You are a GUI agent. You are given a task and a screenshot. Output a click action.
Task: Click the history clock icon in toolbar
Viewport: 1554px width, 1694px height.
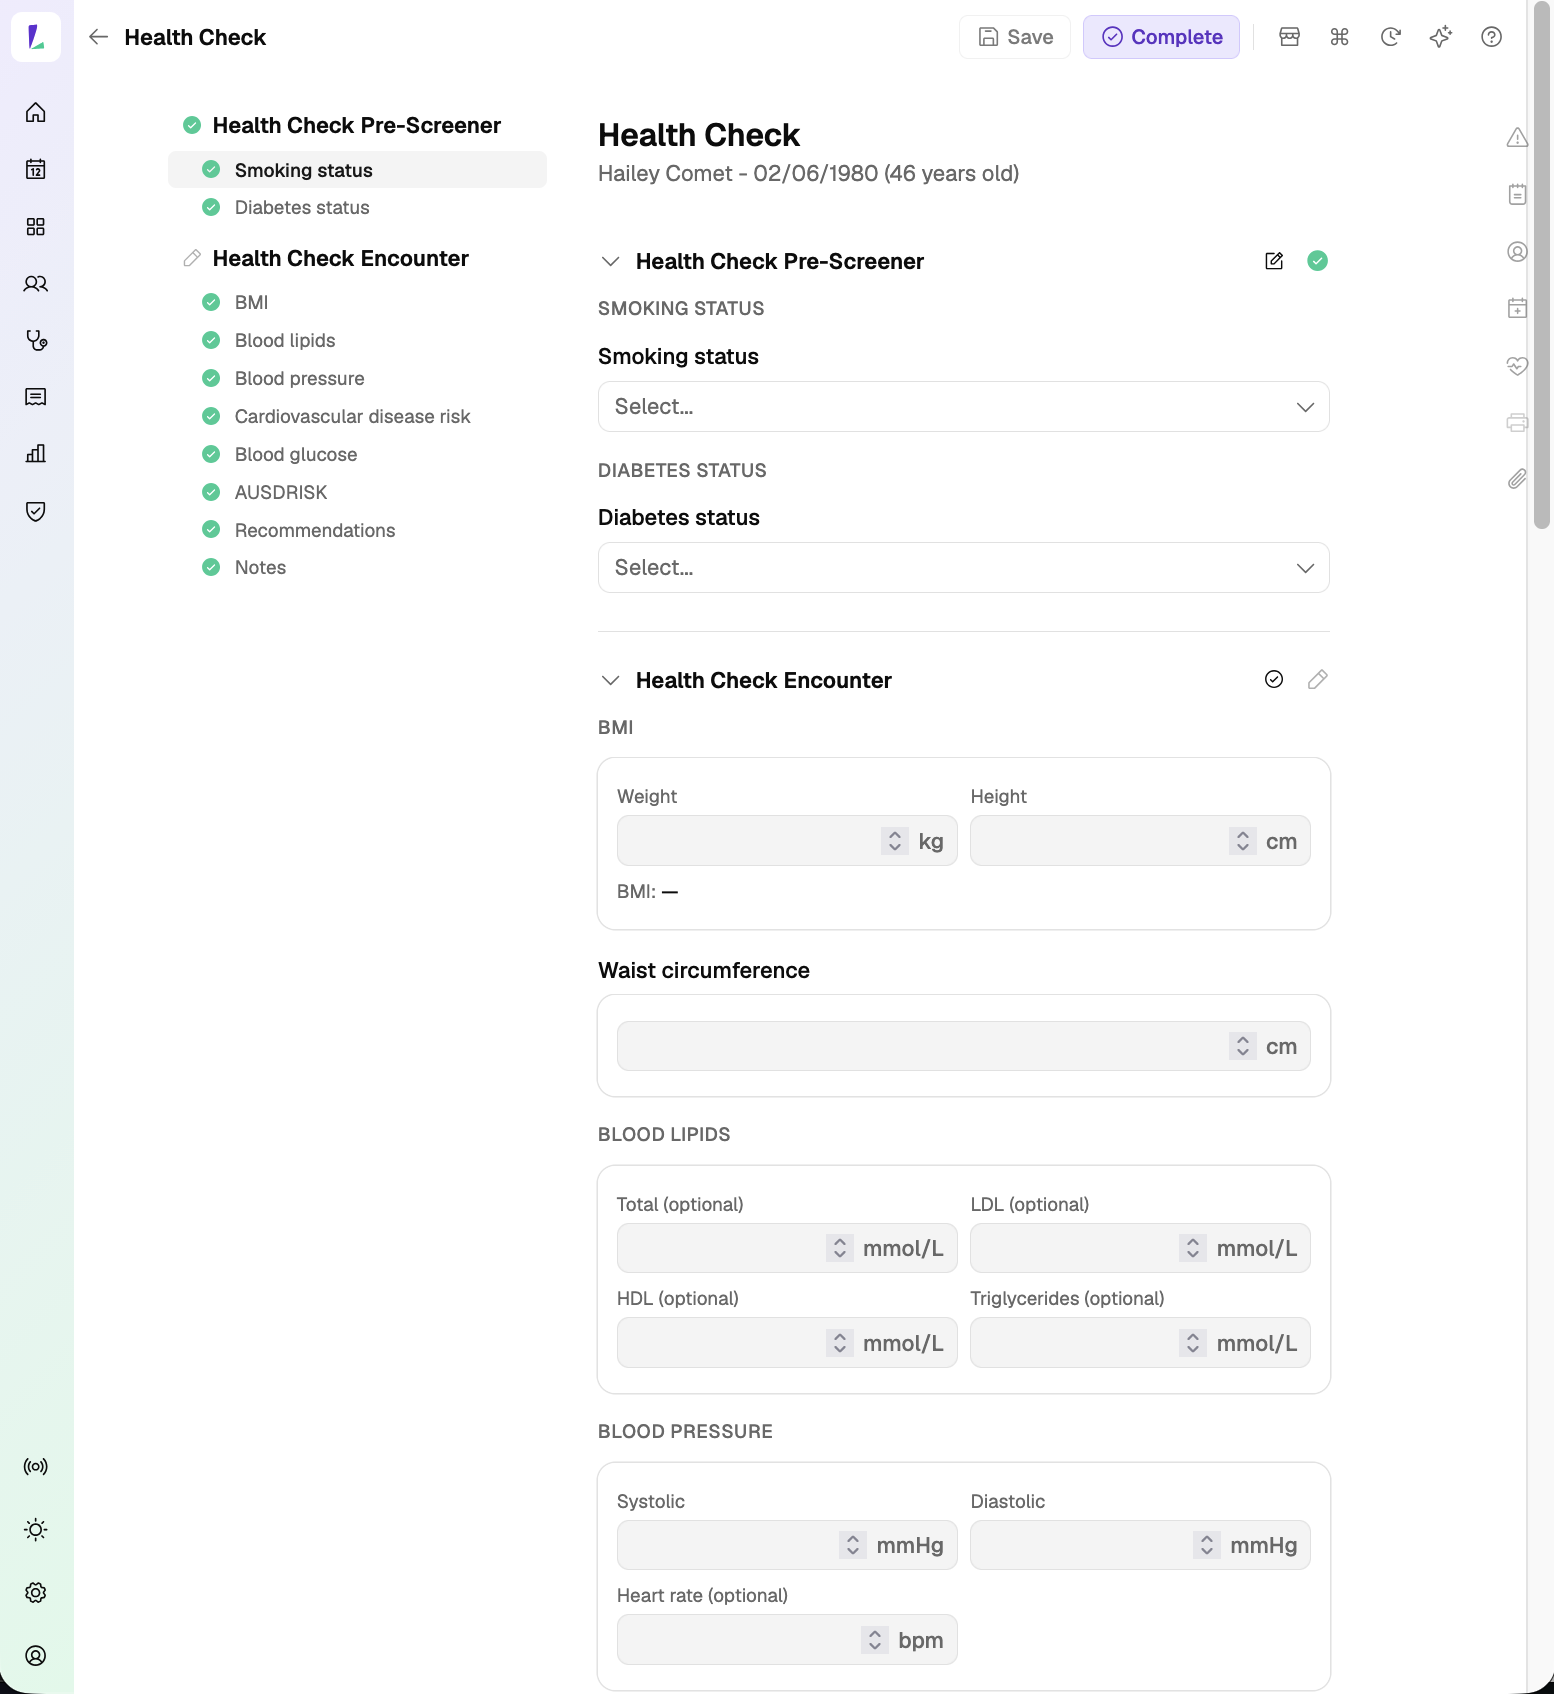(x=1390, y=37)
